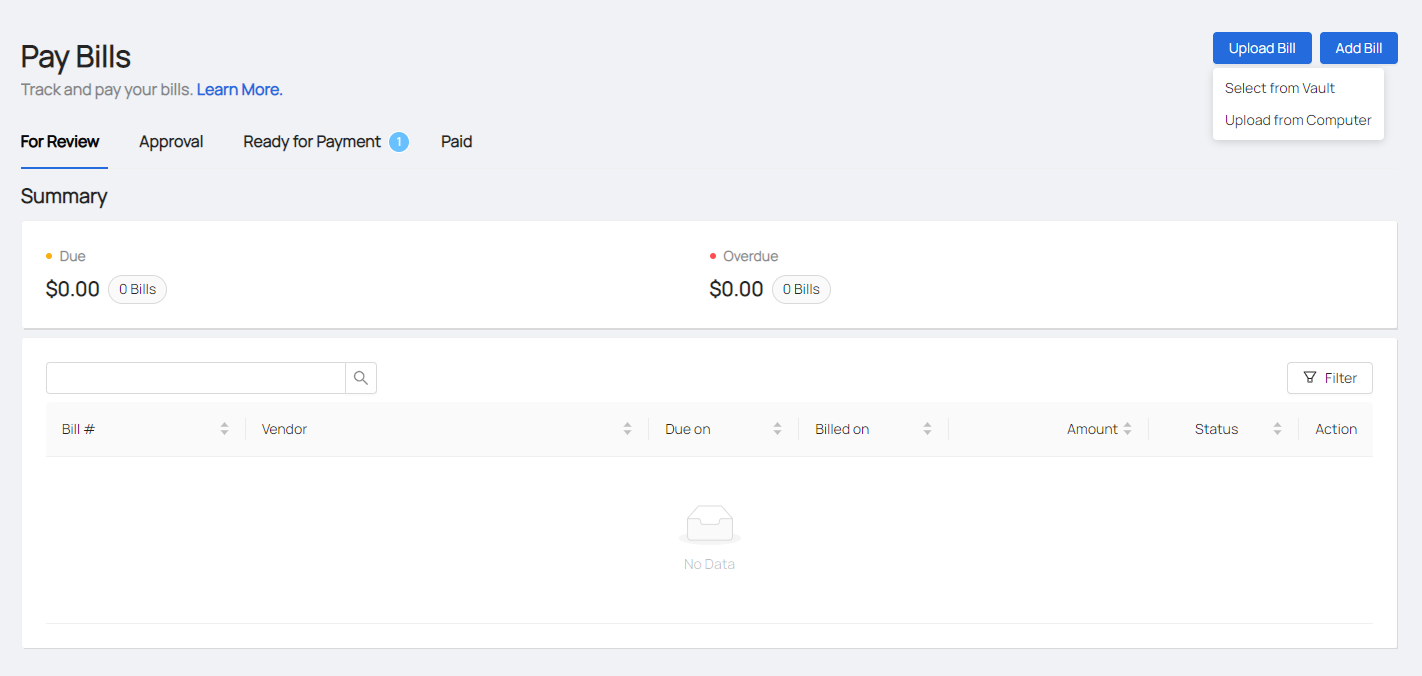Switch to the Approval tab
Viewport: 1422px width, 676px height.
click(171, 142)
